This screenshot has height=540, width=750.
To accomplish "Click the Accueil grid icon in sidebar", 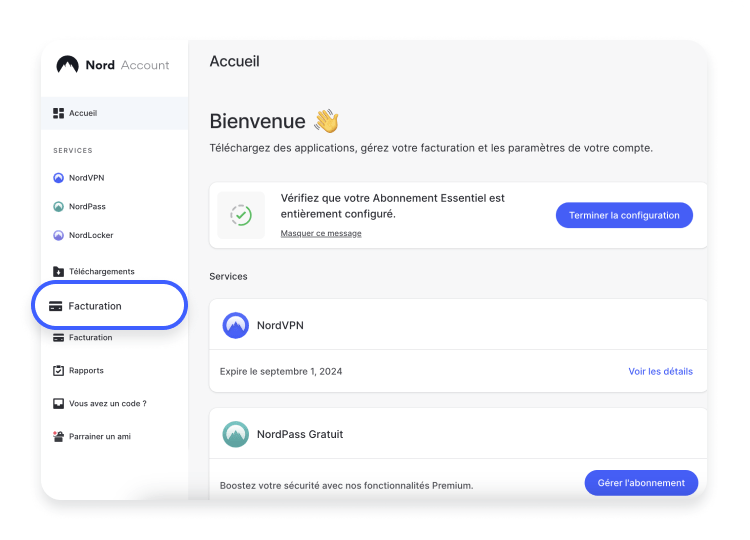I will [x=58, y=113].
